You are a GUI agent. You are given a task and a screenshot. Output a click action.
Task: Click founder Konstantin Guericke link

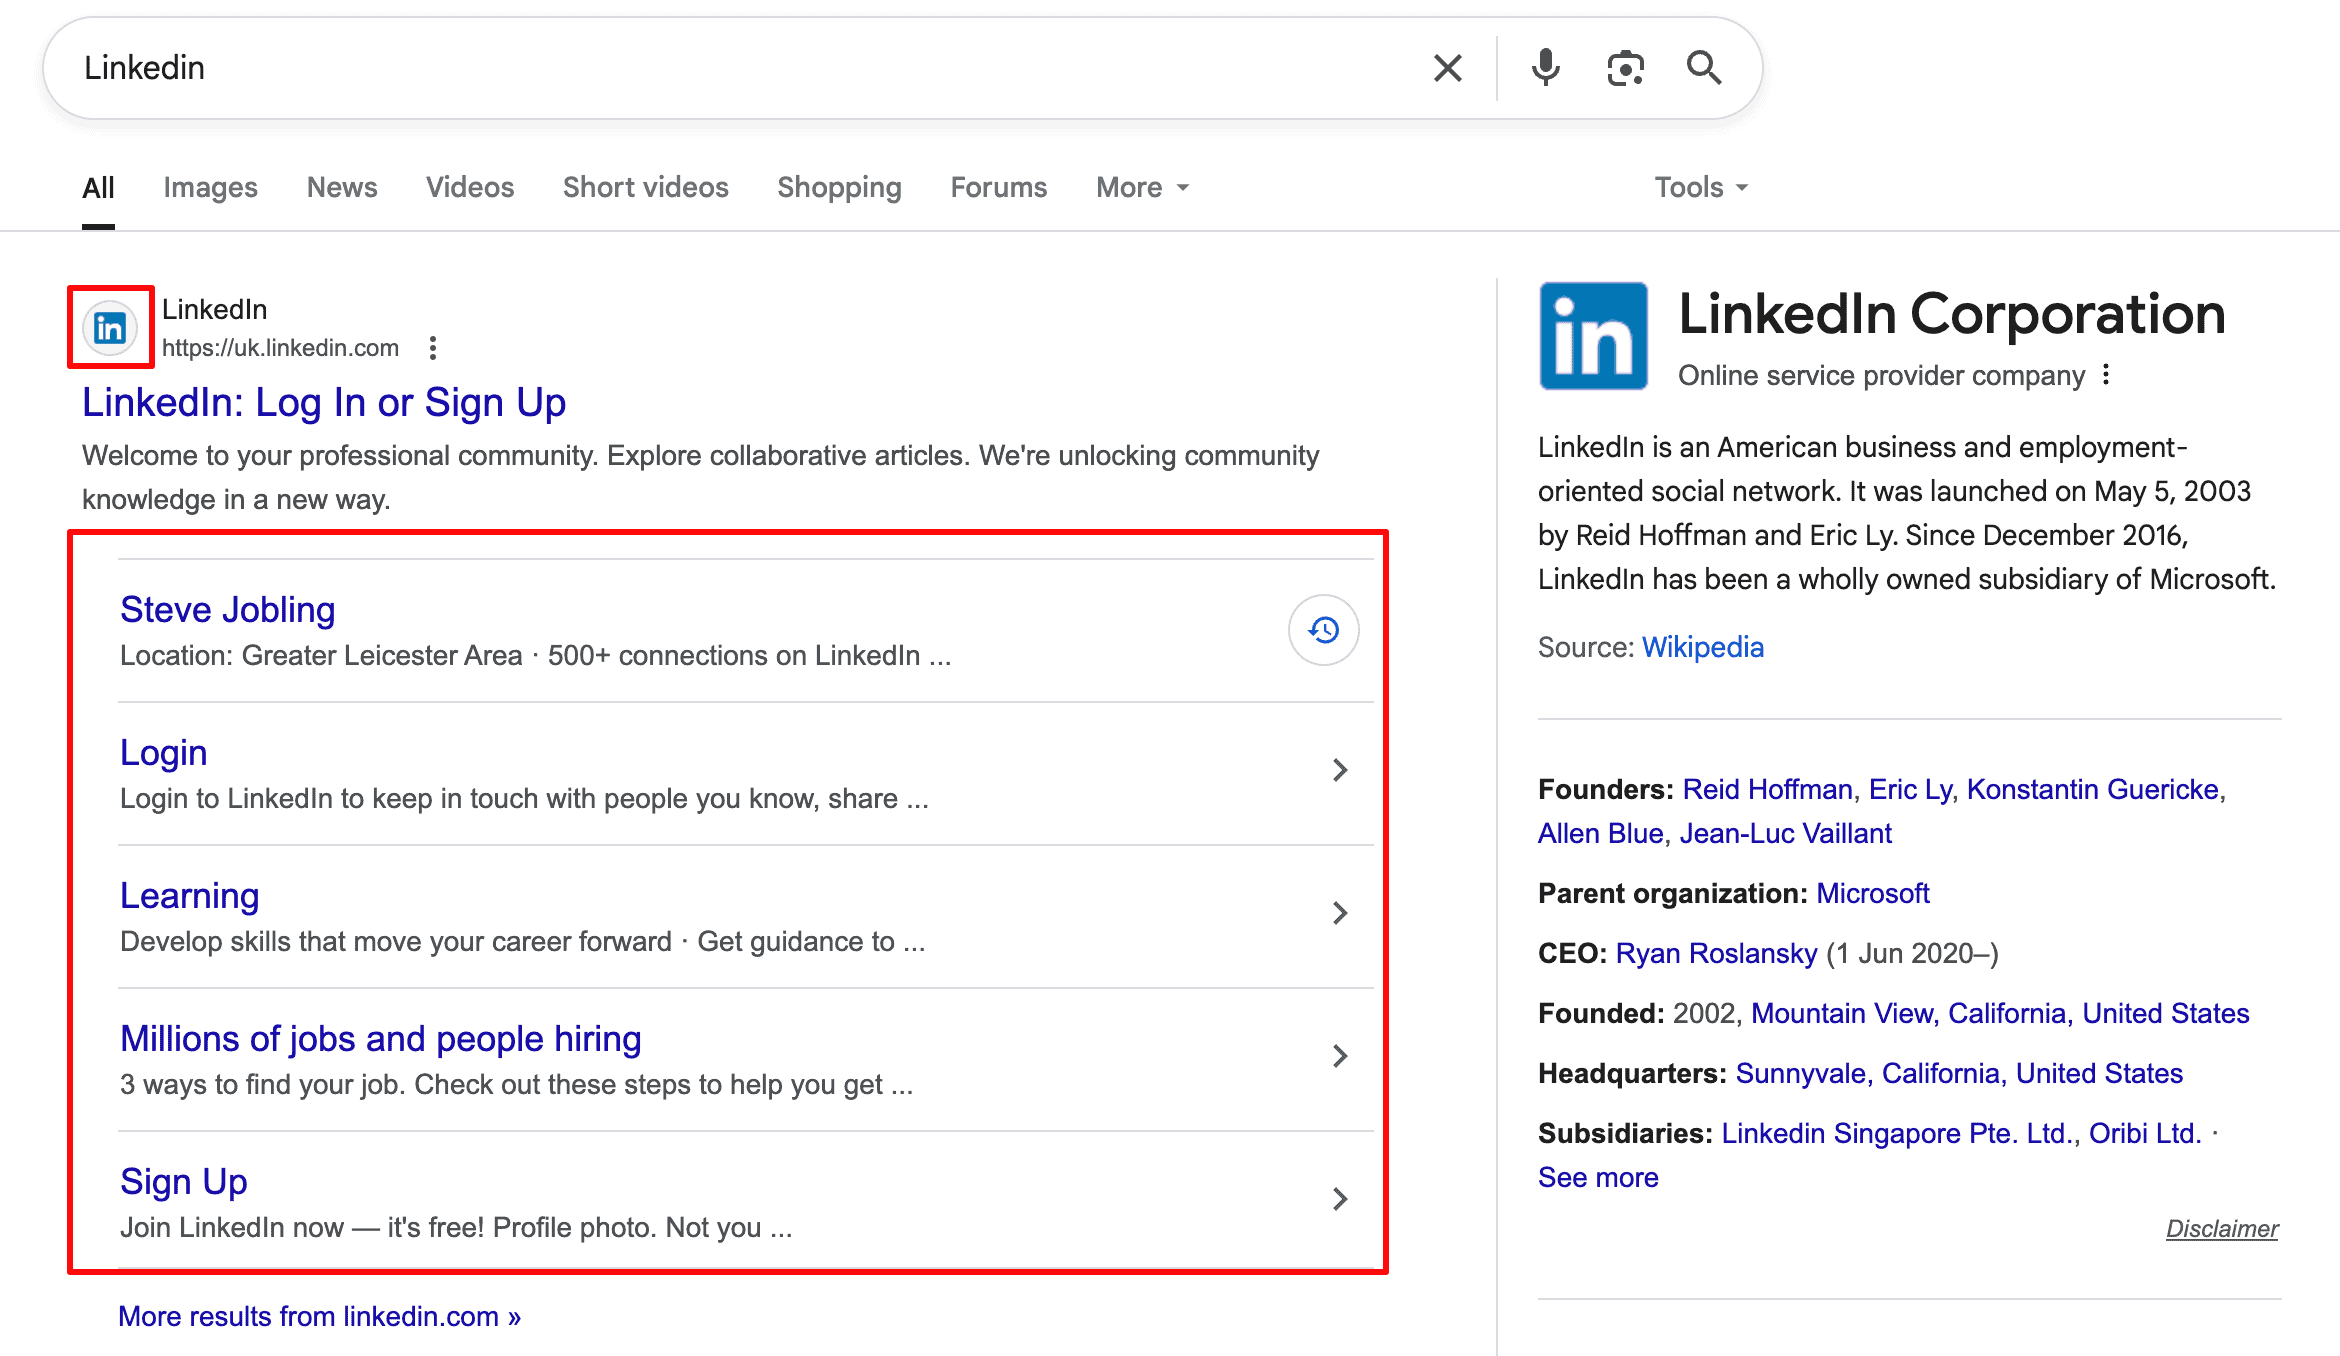tap(2093, 789)
